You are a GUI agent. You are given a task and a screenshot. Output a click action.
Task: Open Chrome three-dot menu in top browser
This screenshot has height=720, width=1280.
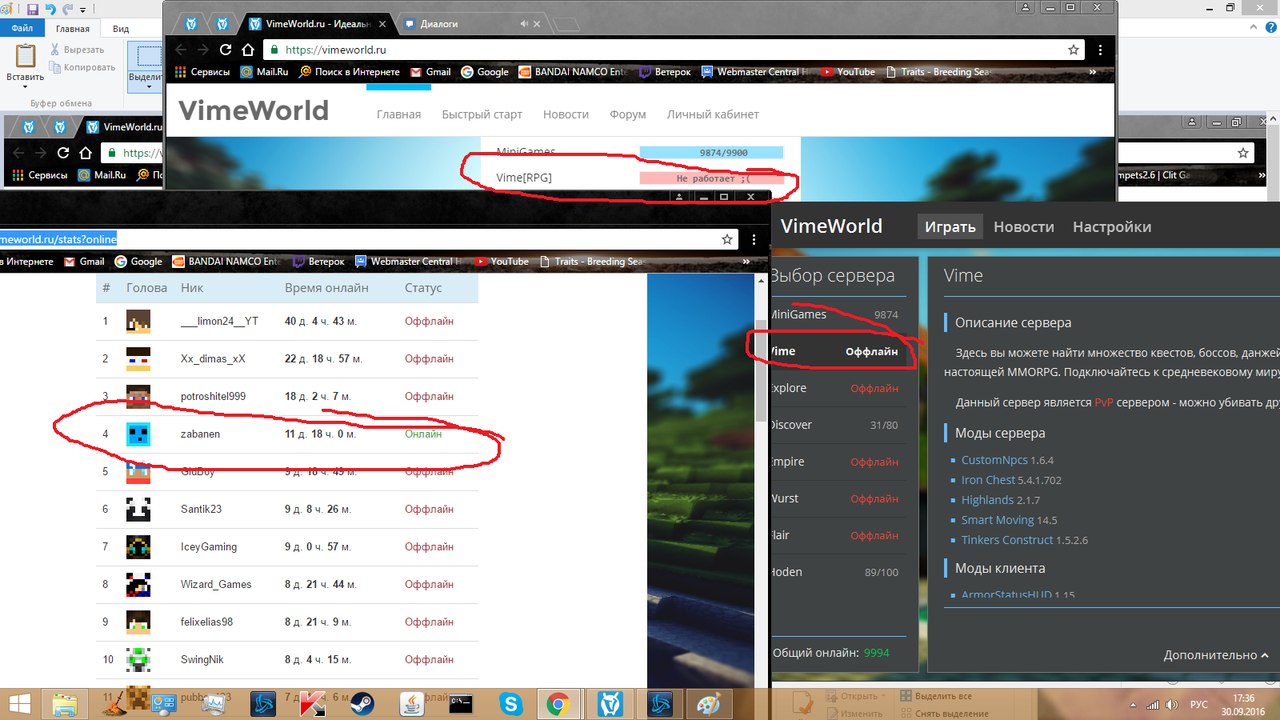[x=1101, y=49]
